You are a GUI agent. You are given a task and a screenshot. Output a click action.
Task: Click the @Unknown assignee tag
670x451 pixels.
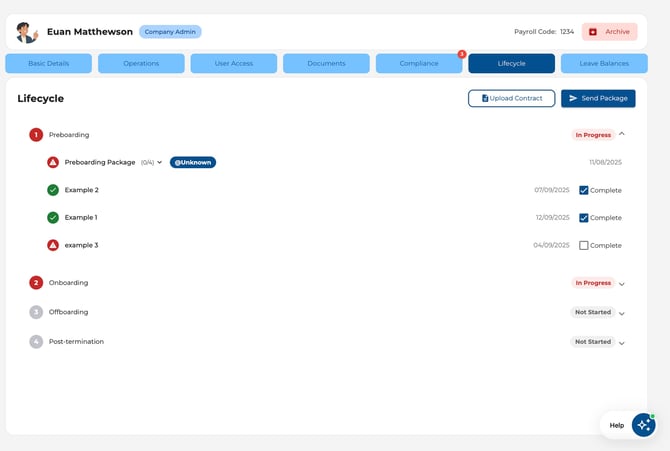[193, 162]
